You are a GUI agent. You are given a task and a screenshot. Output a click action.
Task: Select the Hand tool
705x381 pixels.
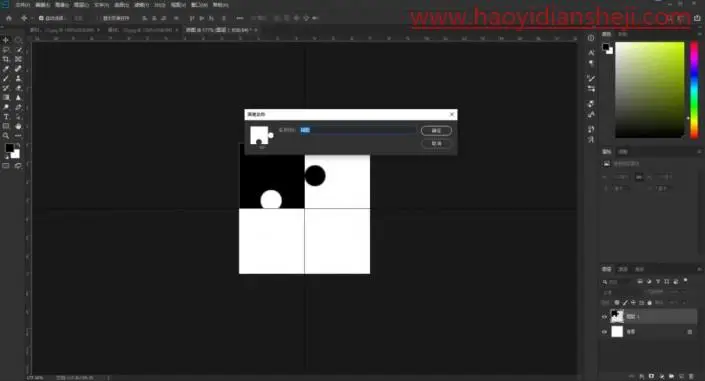point(18,126)
